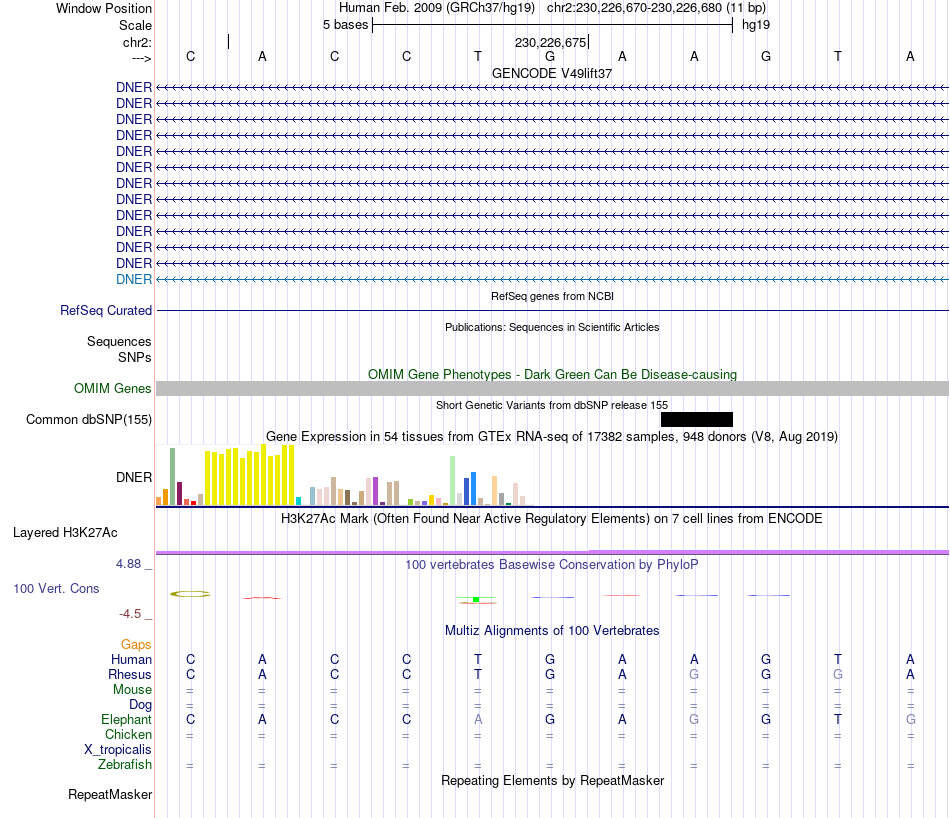Select the Human alignment row label

tap(131, 659)
